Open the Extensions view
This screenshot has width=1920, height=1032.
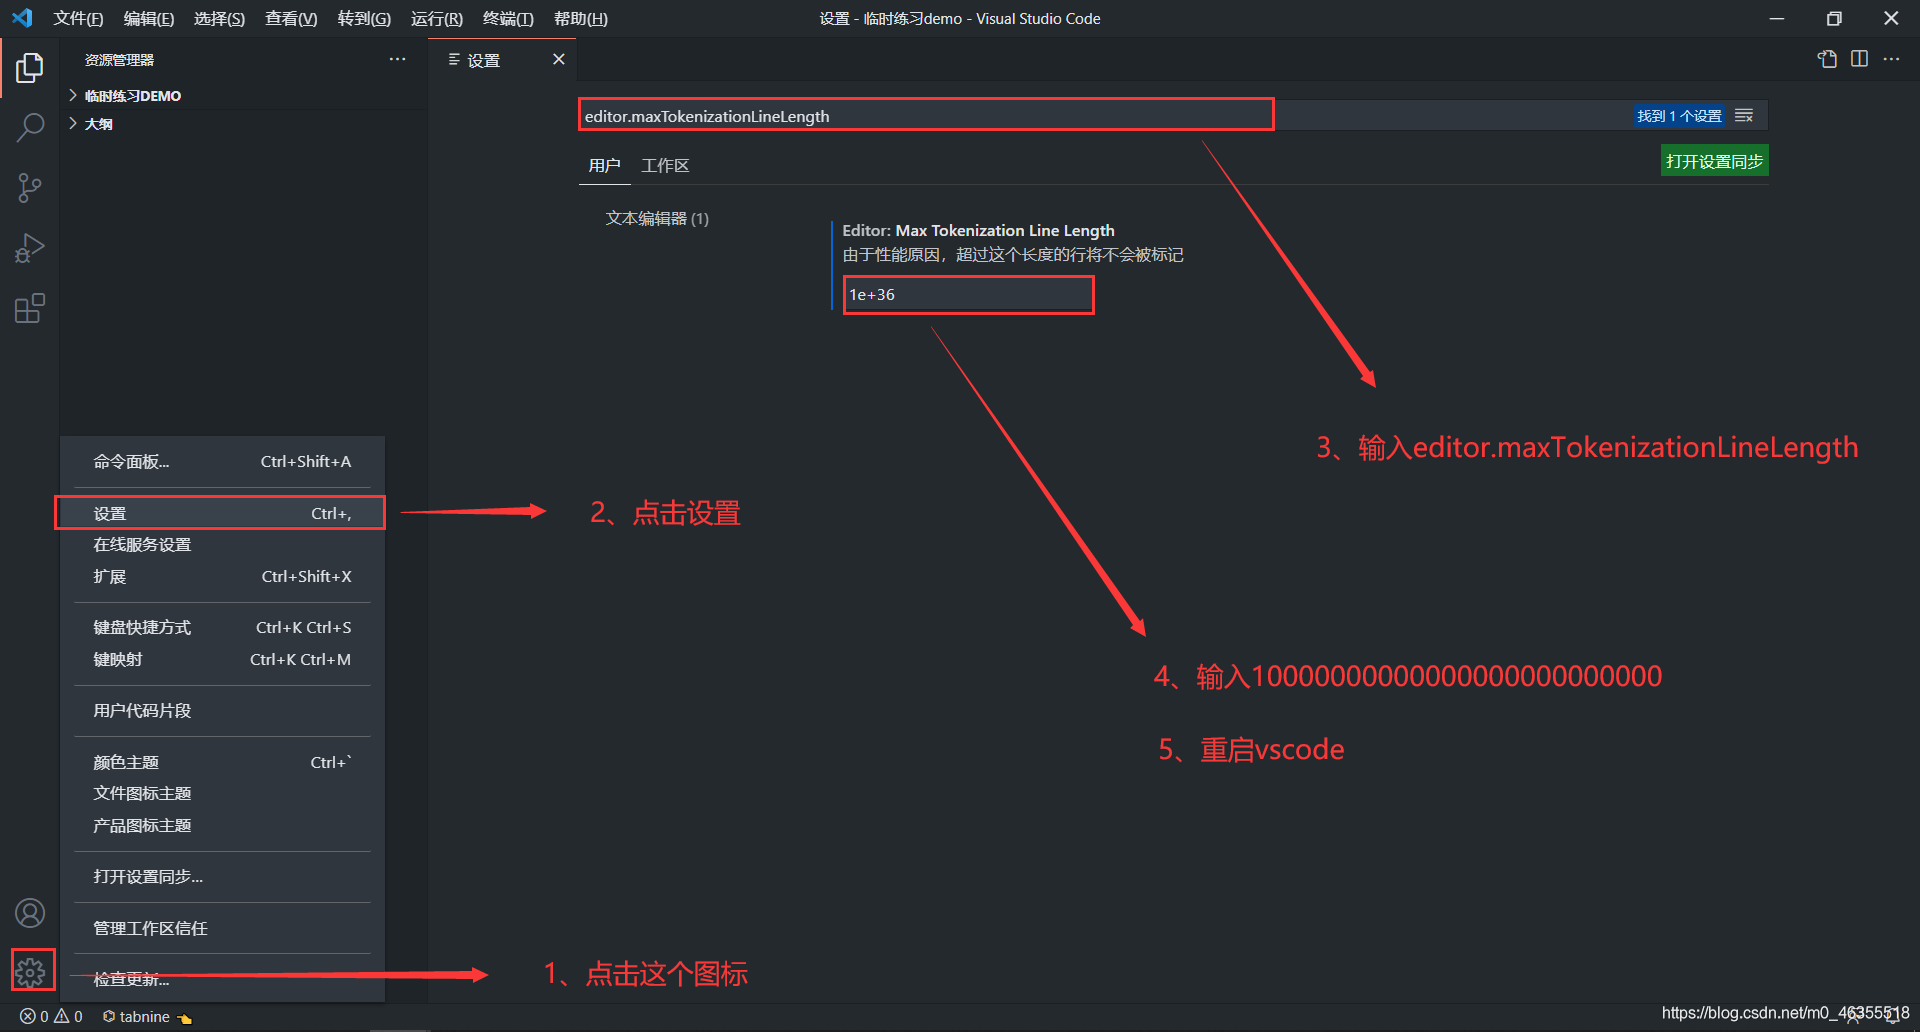pyautogui.click(x=30, y=308)
